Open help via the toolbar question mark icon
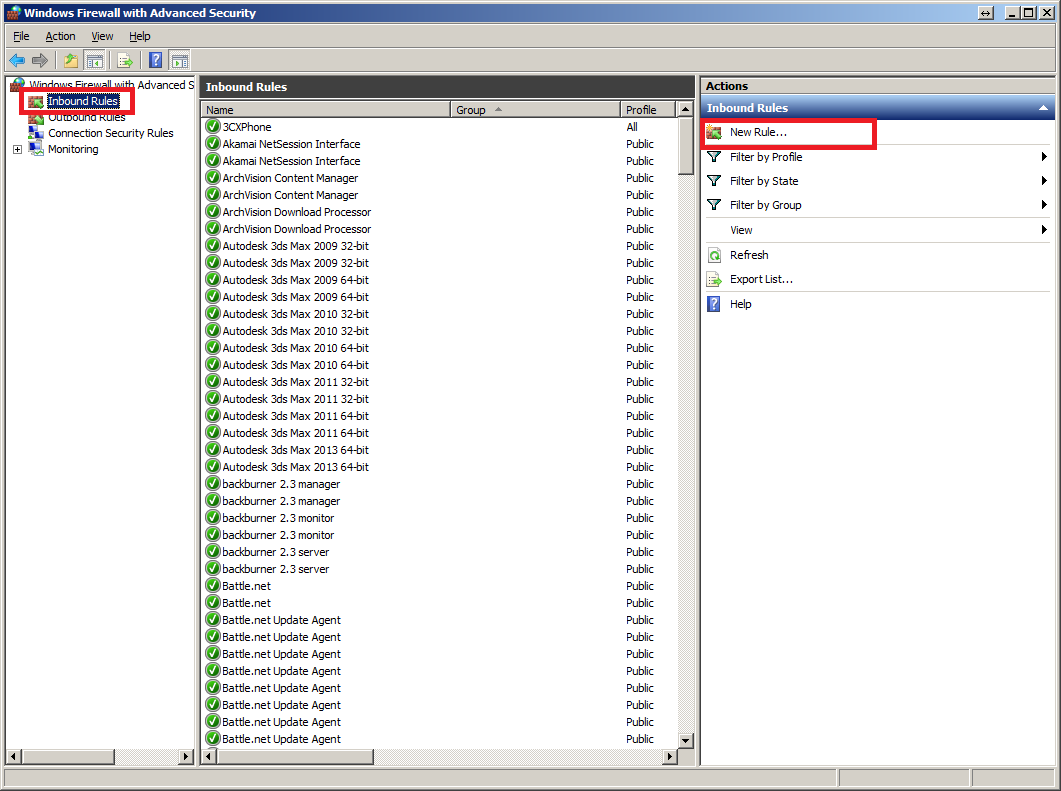Viewport: 1061px width, 791px height. point(156,61)
